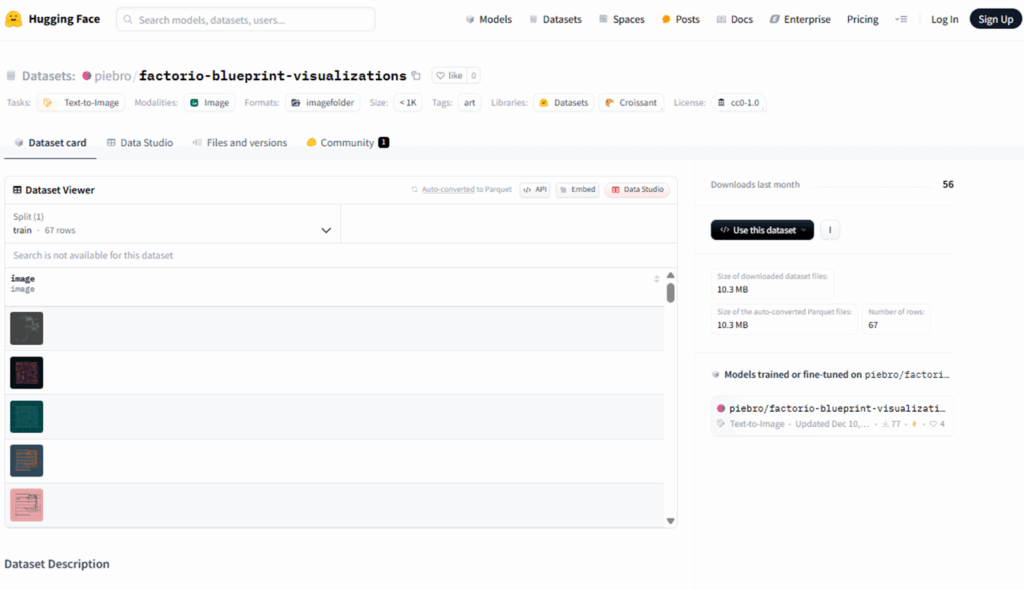Select the Image modality tag
Viewport: 1024px width, 590px height.
[x=209, y=103]
